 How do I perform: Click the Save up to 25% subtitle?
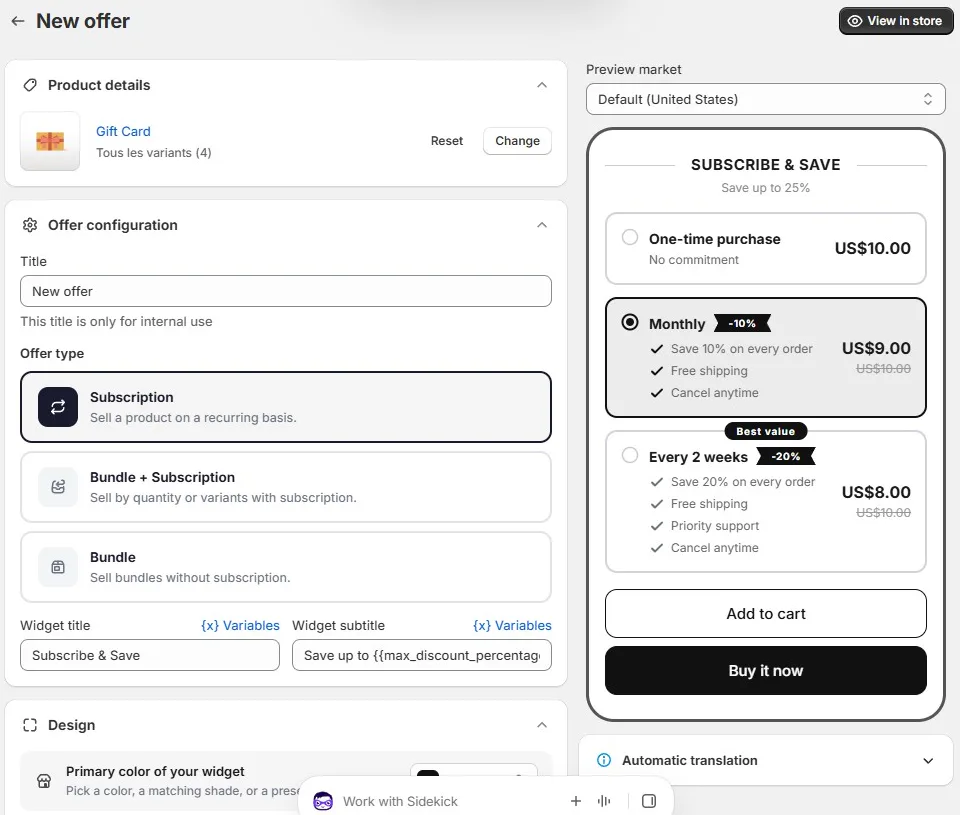(765, 188)
